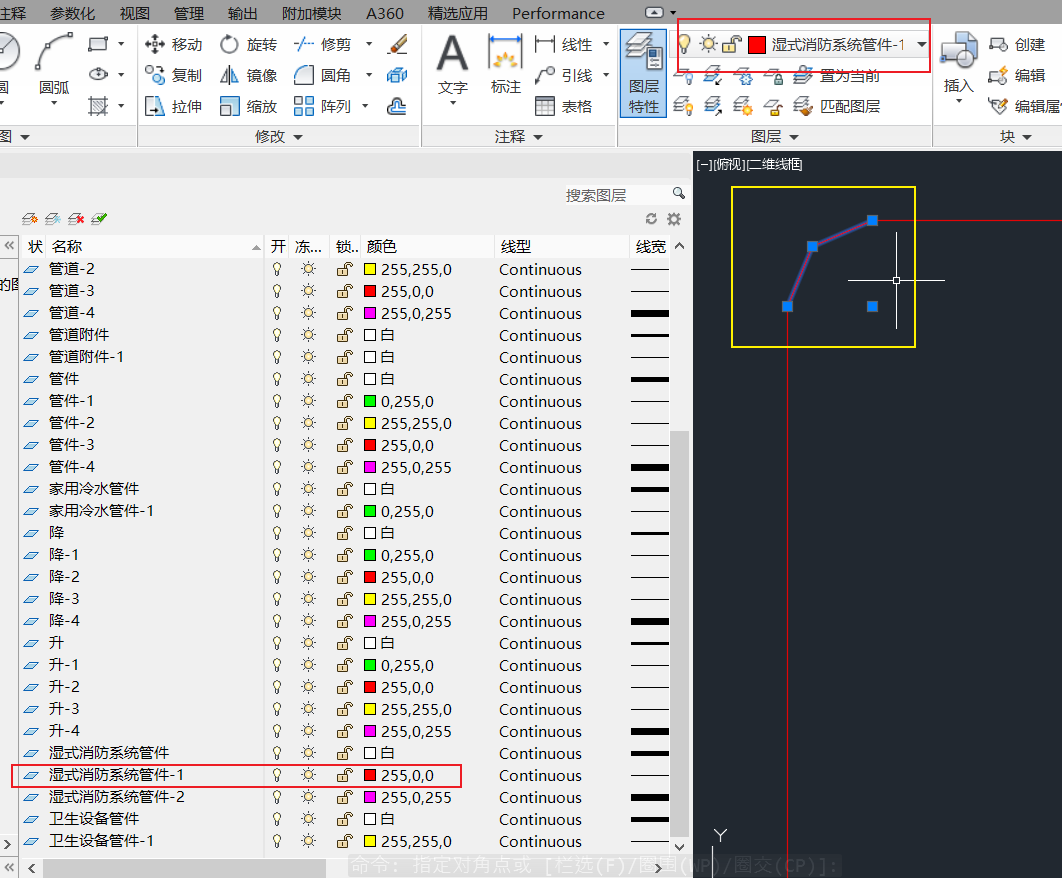This screenshot has width=1062, height=878.
Task: Expand the 图层 panel
Action: (x=775, y=137)
